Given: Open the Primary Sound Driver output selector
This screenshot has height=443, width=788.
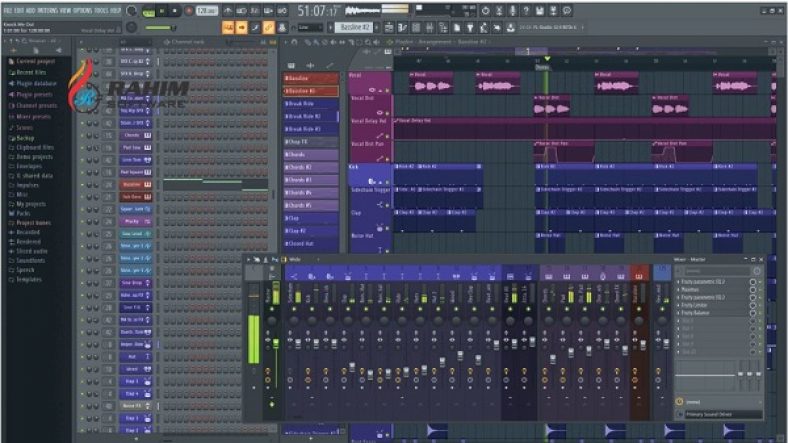Looking at the screenshot, I should (723, 414).
